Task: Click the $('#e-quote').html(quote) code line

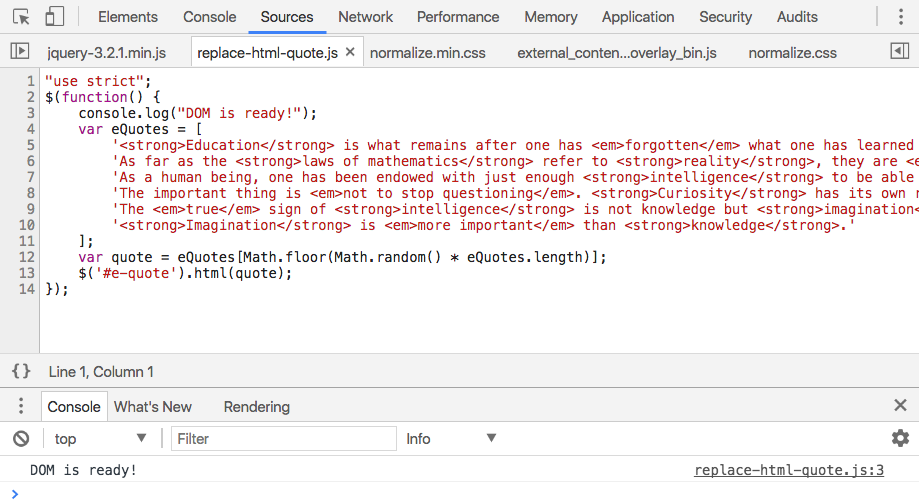Action: click(185, 273)
